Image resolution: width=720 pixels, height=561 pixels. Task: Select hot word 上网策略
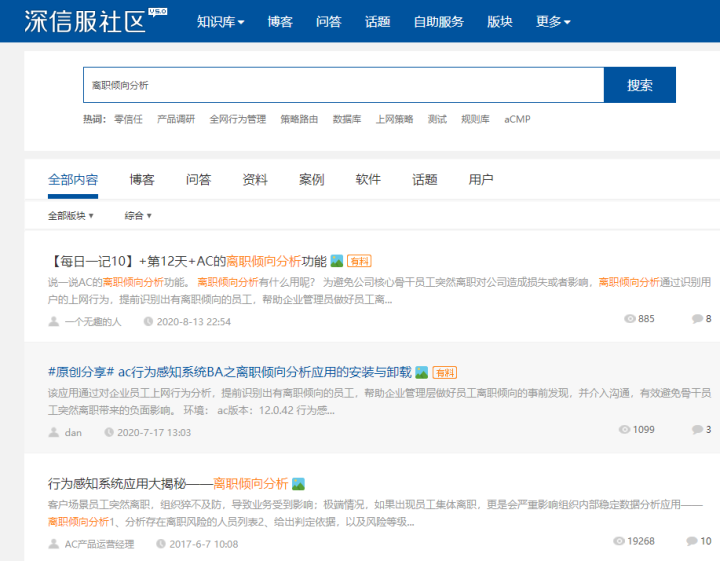tap(394, 119)
